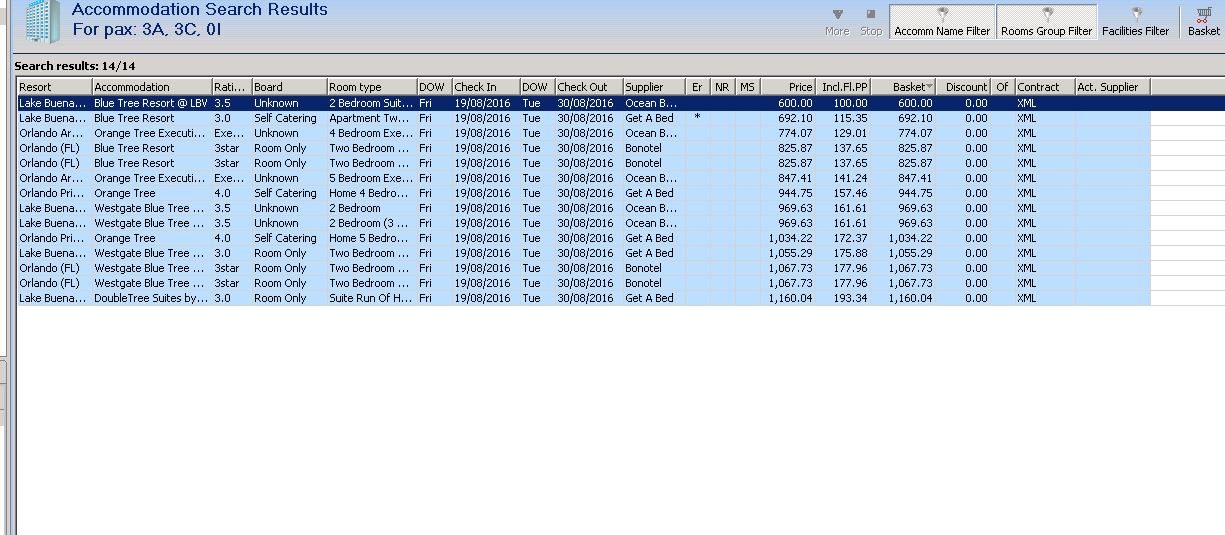Sort by the Room type column header
The image size is (1225, 535).
coord(371,87)
